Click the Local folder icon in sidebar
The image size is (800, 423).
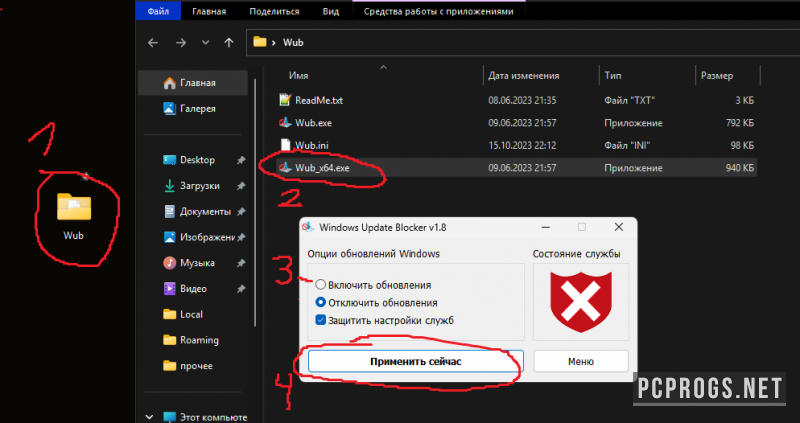pyautogui.click(x=169, y=314)
